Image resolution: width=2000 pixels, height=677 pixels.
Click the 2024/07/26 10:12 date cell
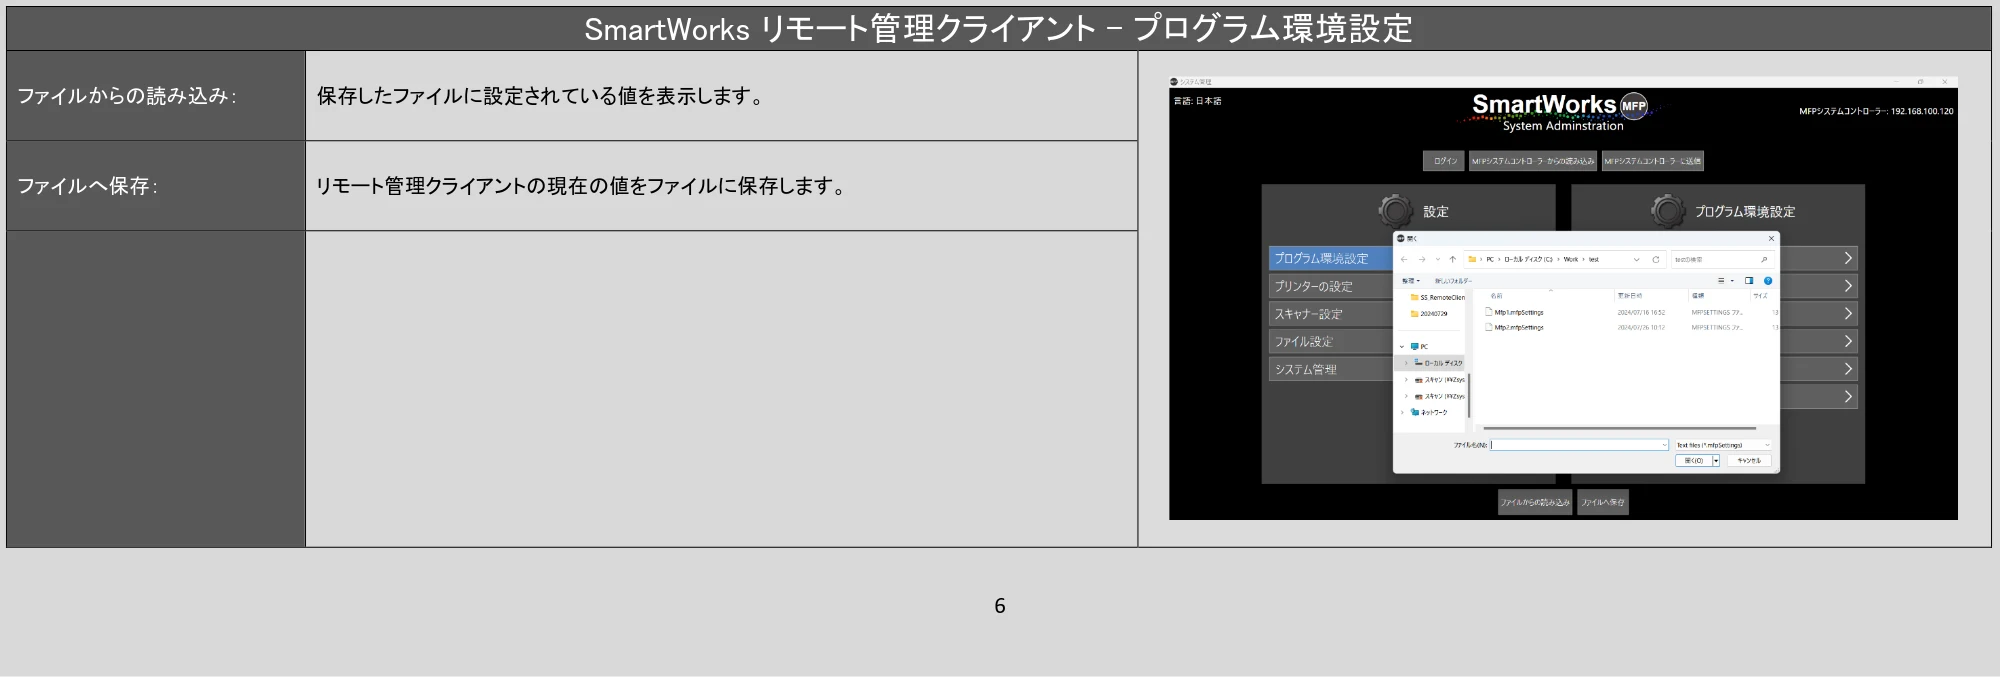[x=1641, y=327]
